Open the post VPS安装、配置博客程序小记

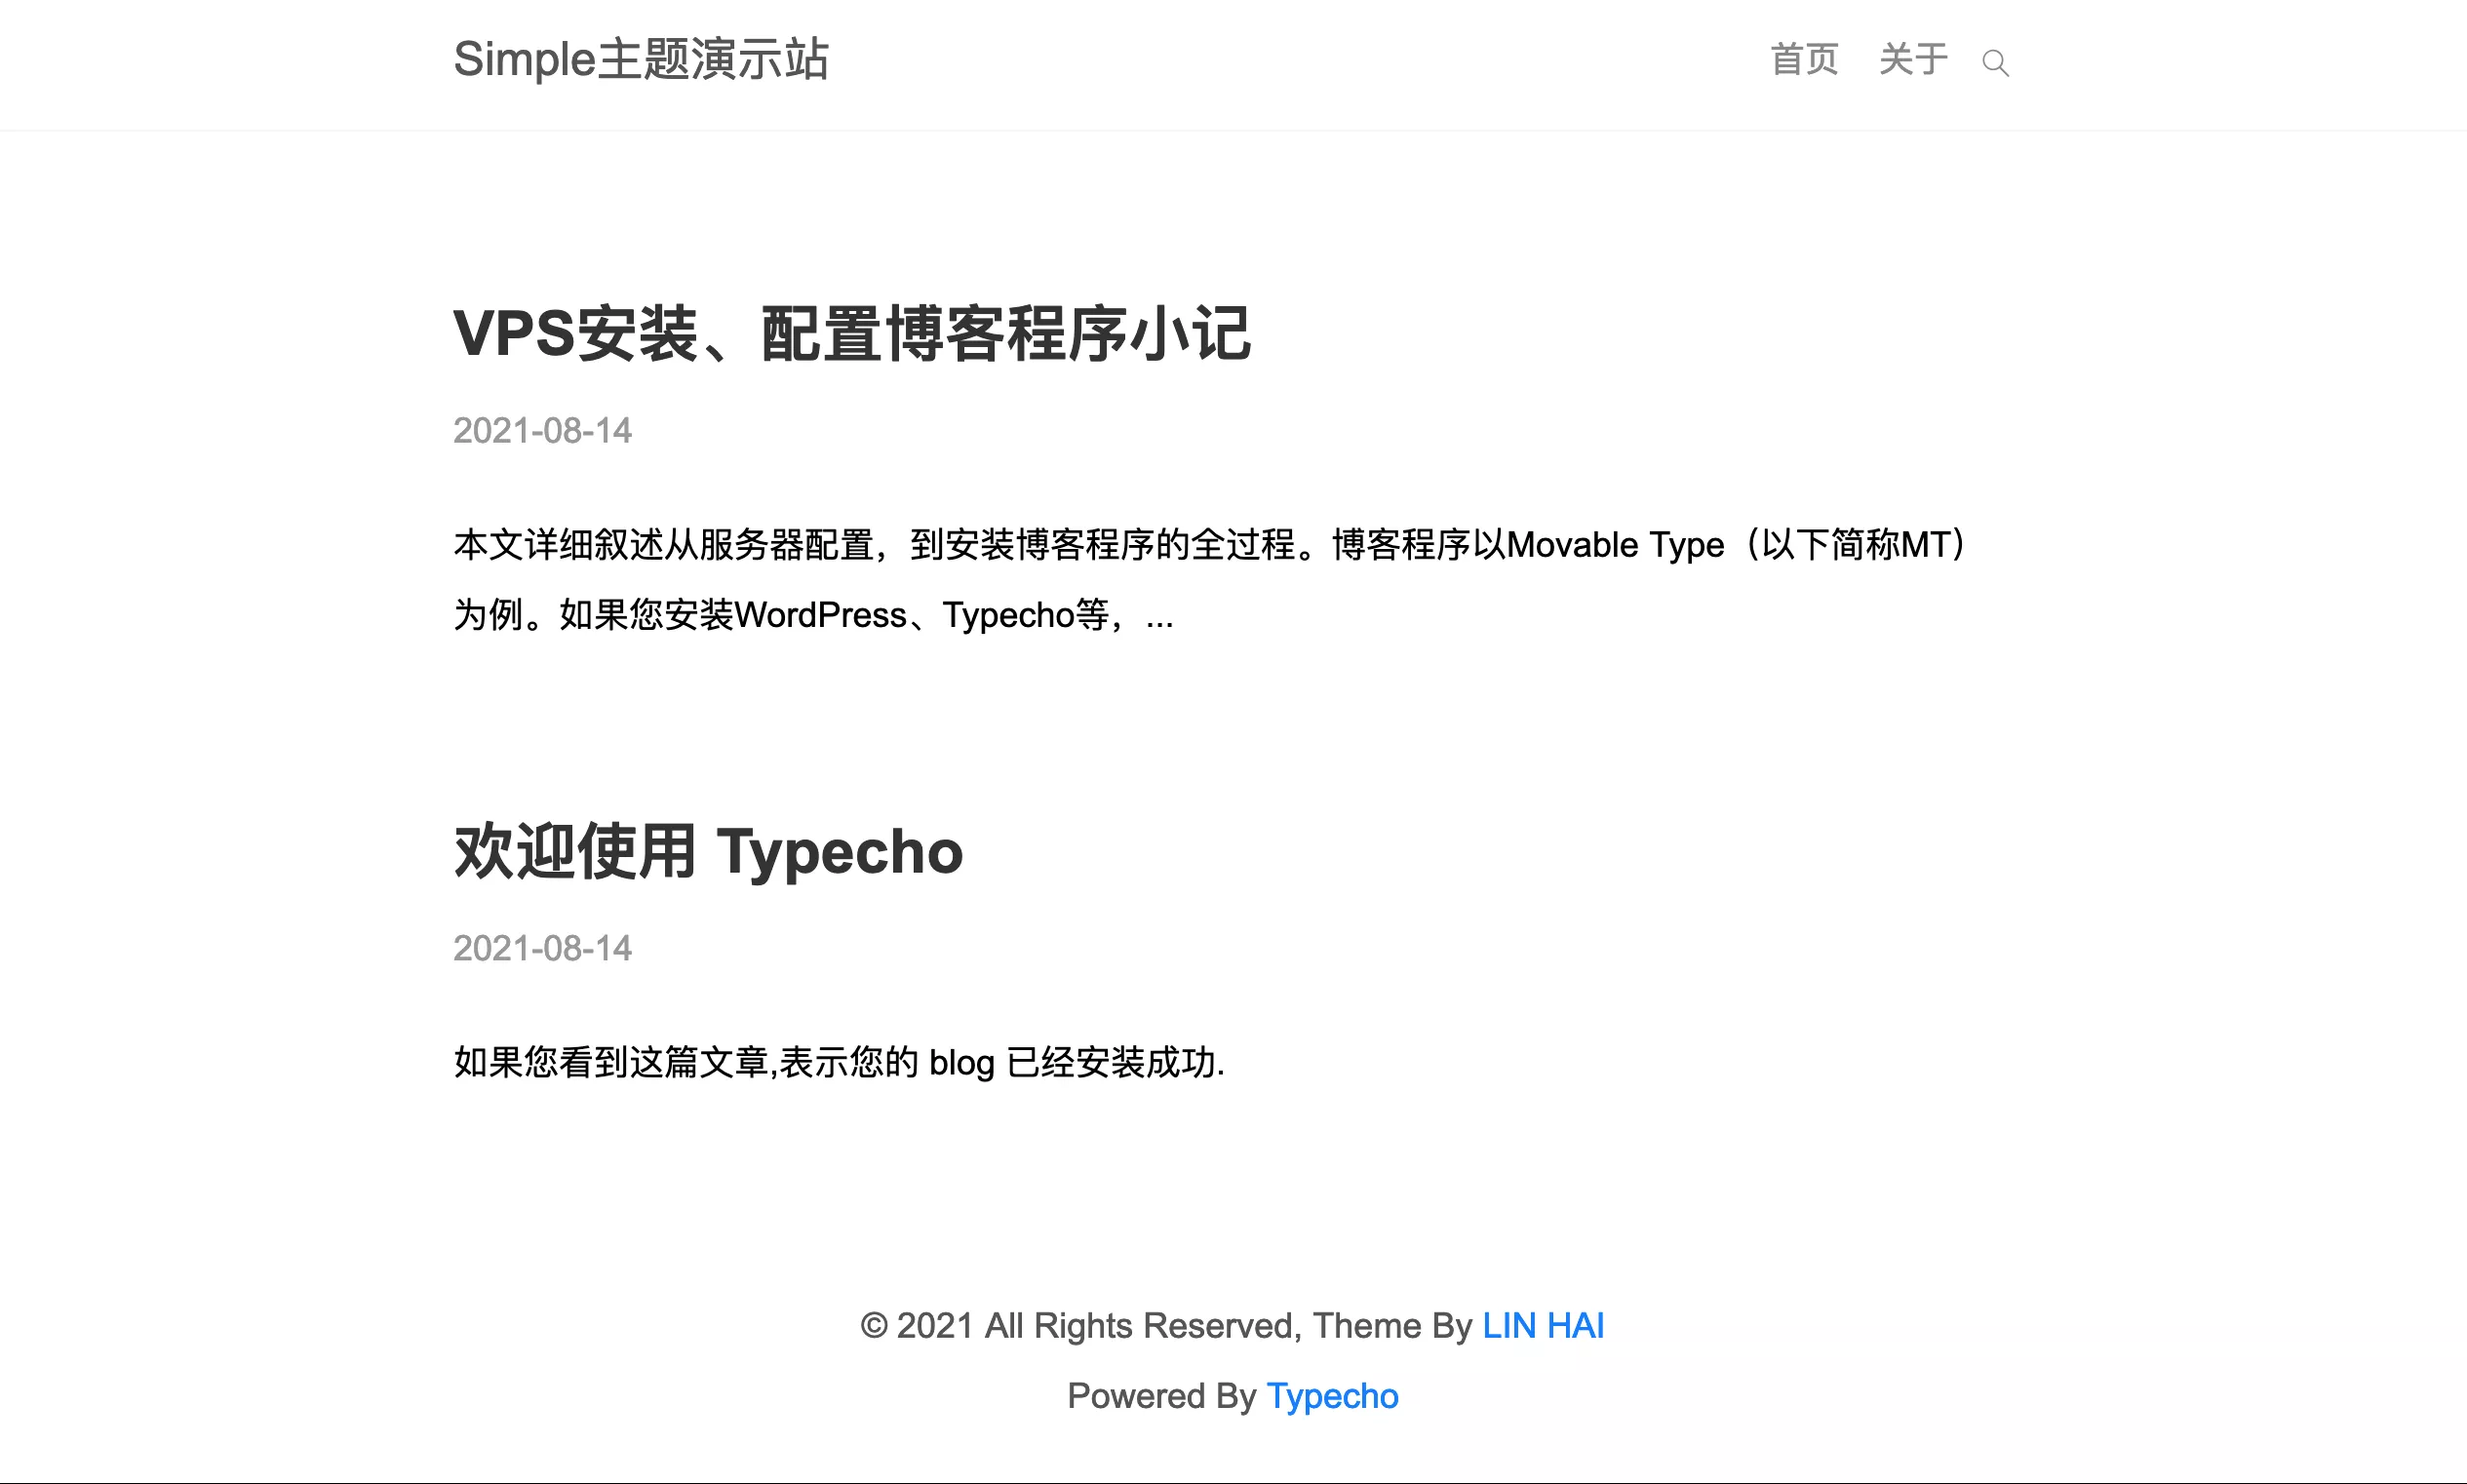pos(852,335)
